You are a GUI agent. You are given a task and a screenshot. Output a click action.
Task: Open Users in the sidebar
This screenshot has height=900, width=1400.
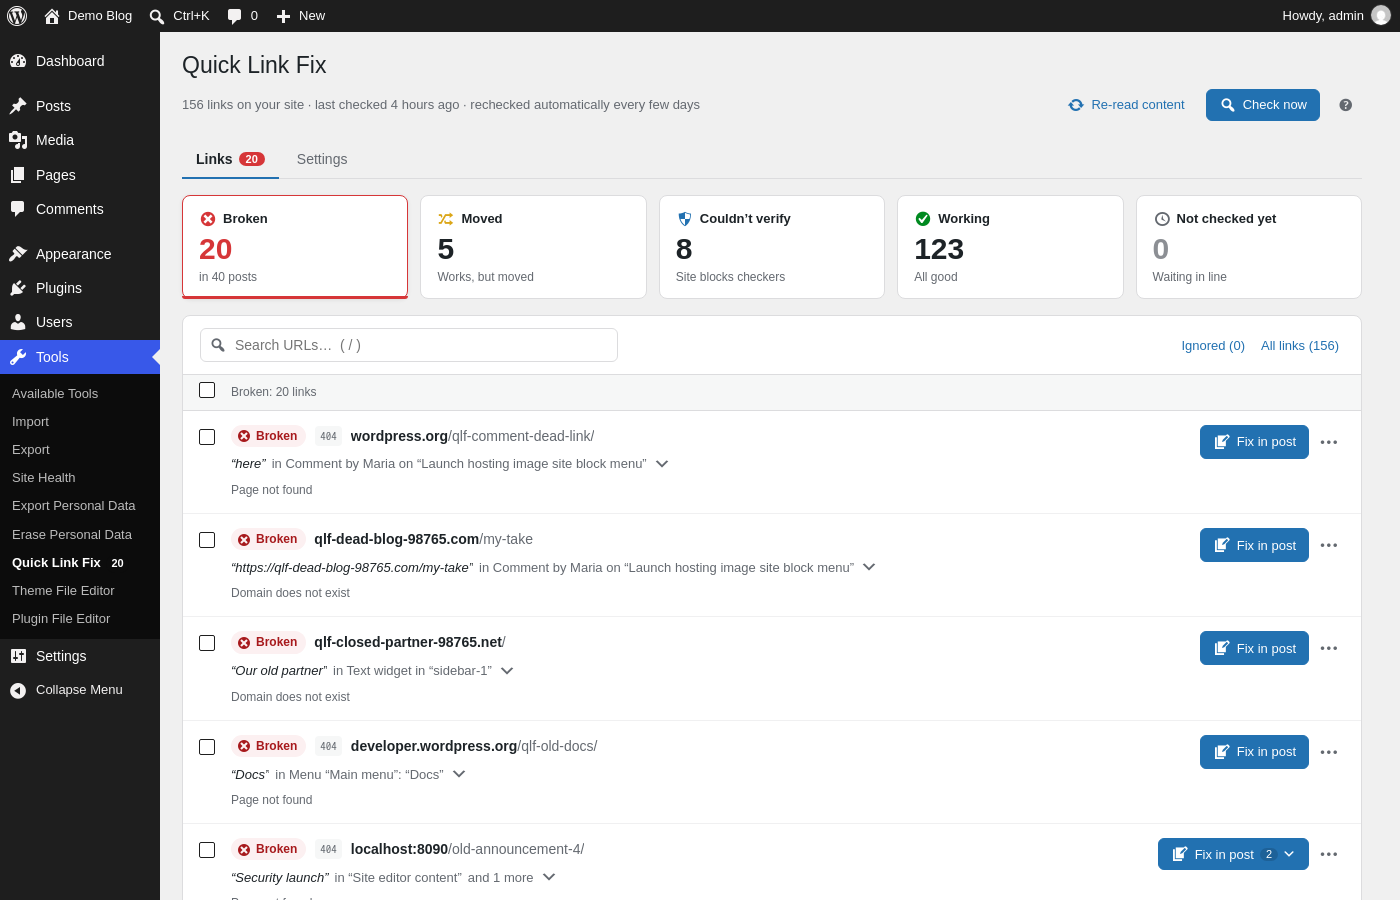[x=80, y=322]
